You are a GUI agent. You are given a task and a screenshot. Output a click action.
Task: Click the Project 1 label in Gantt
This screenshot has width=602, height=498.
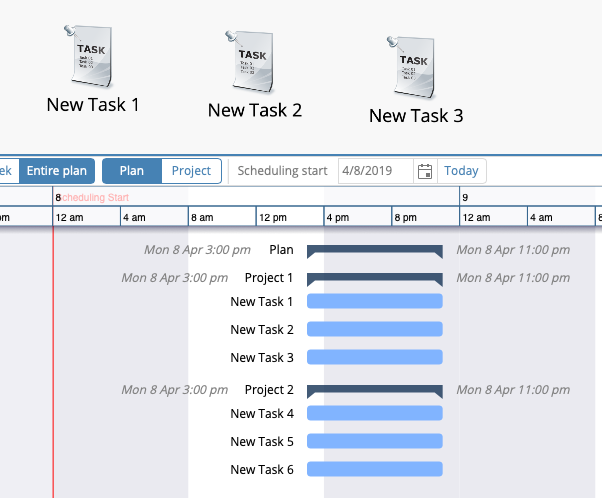(x=269, y=278)
